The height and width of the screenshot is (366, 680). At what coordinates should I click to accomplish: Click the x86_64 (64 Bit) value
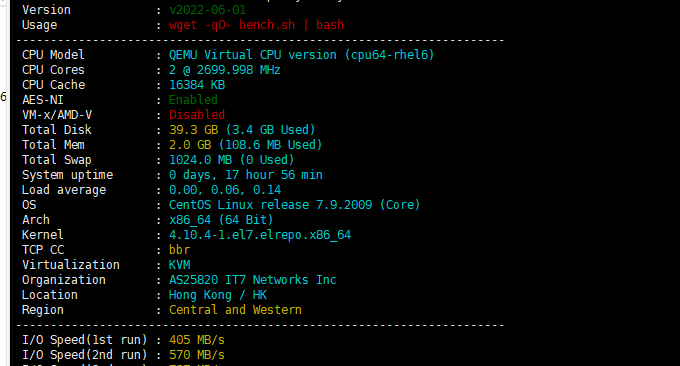221,220
